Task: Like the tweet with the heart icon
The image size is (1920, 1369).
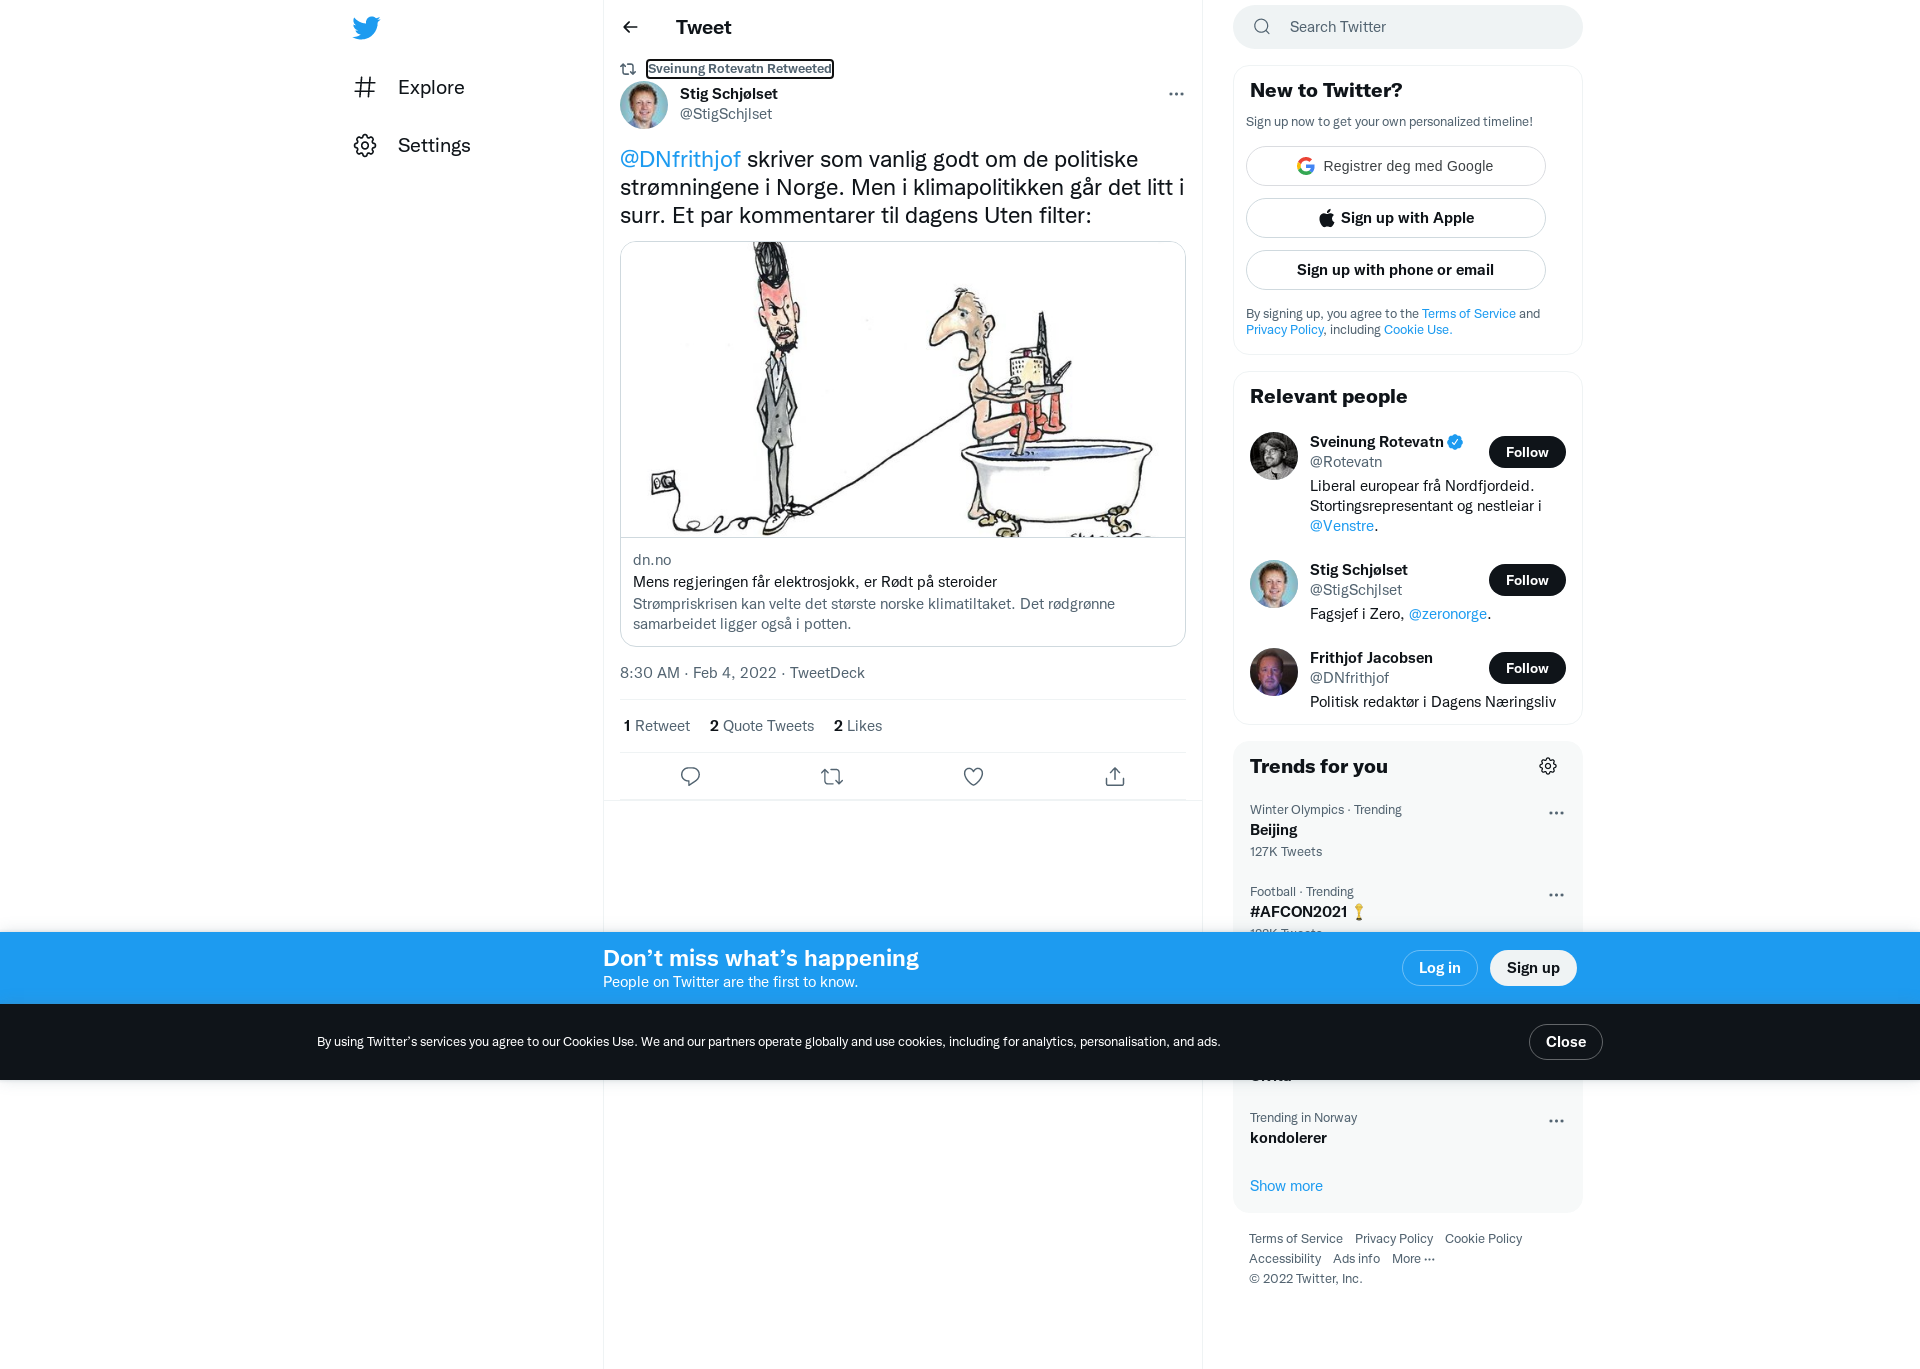Action: (973, 776)
